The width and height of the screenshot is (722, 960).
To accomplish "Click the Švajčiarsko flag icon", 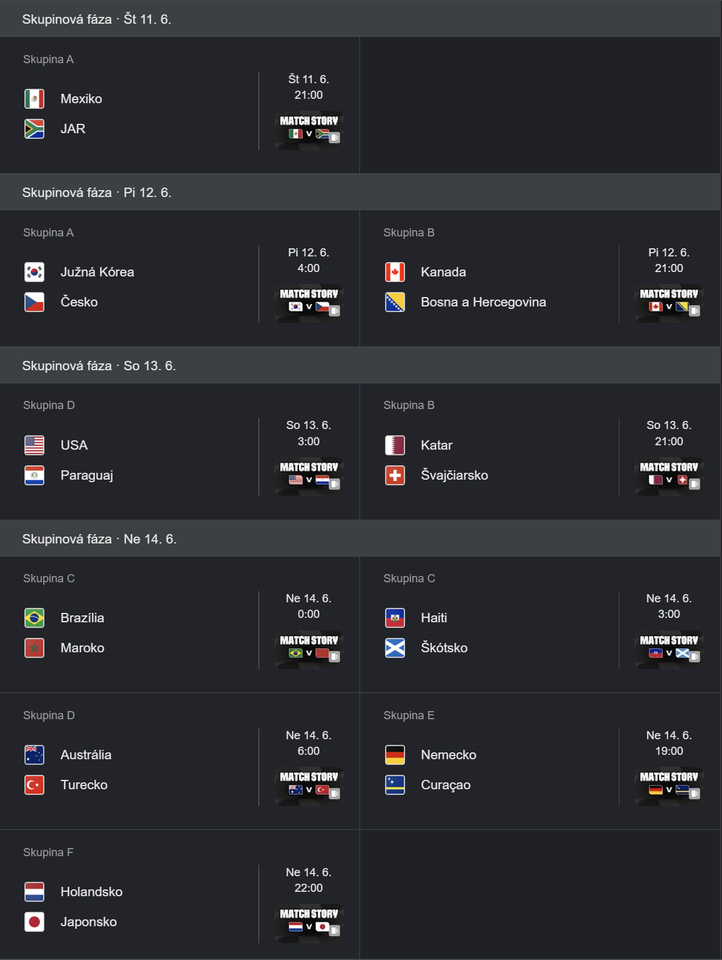I will click(395, 475).
